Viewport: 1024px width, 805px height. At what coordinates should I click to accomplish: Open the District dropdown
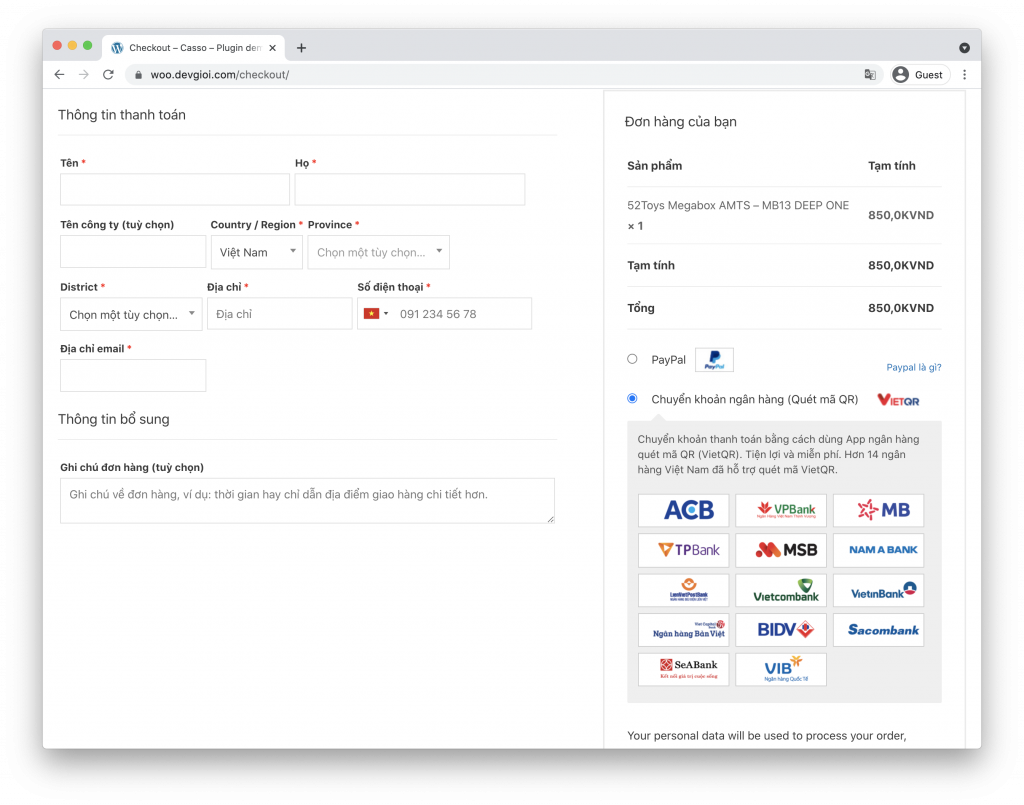[131, 314]
